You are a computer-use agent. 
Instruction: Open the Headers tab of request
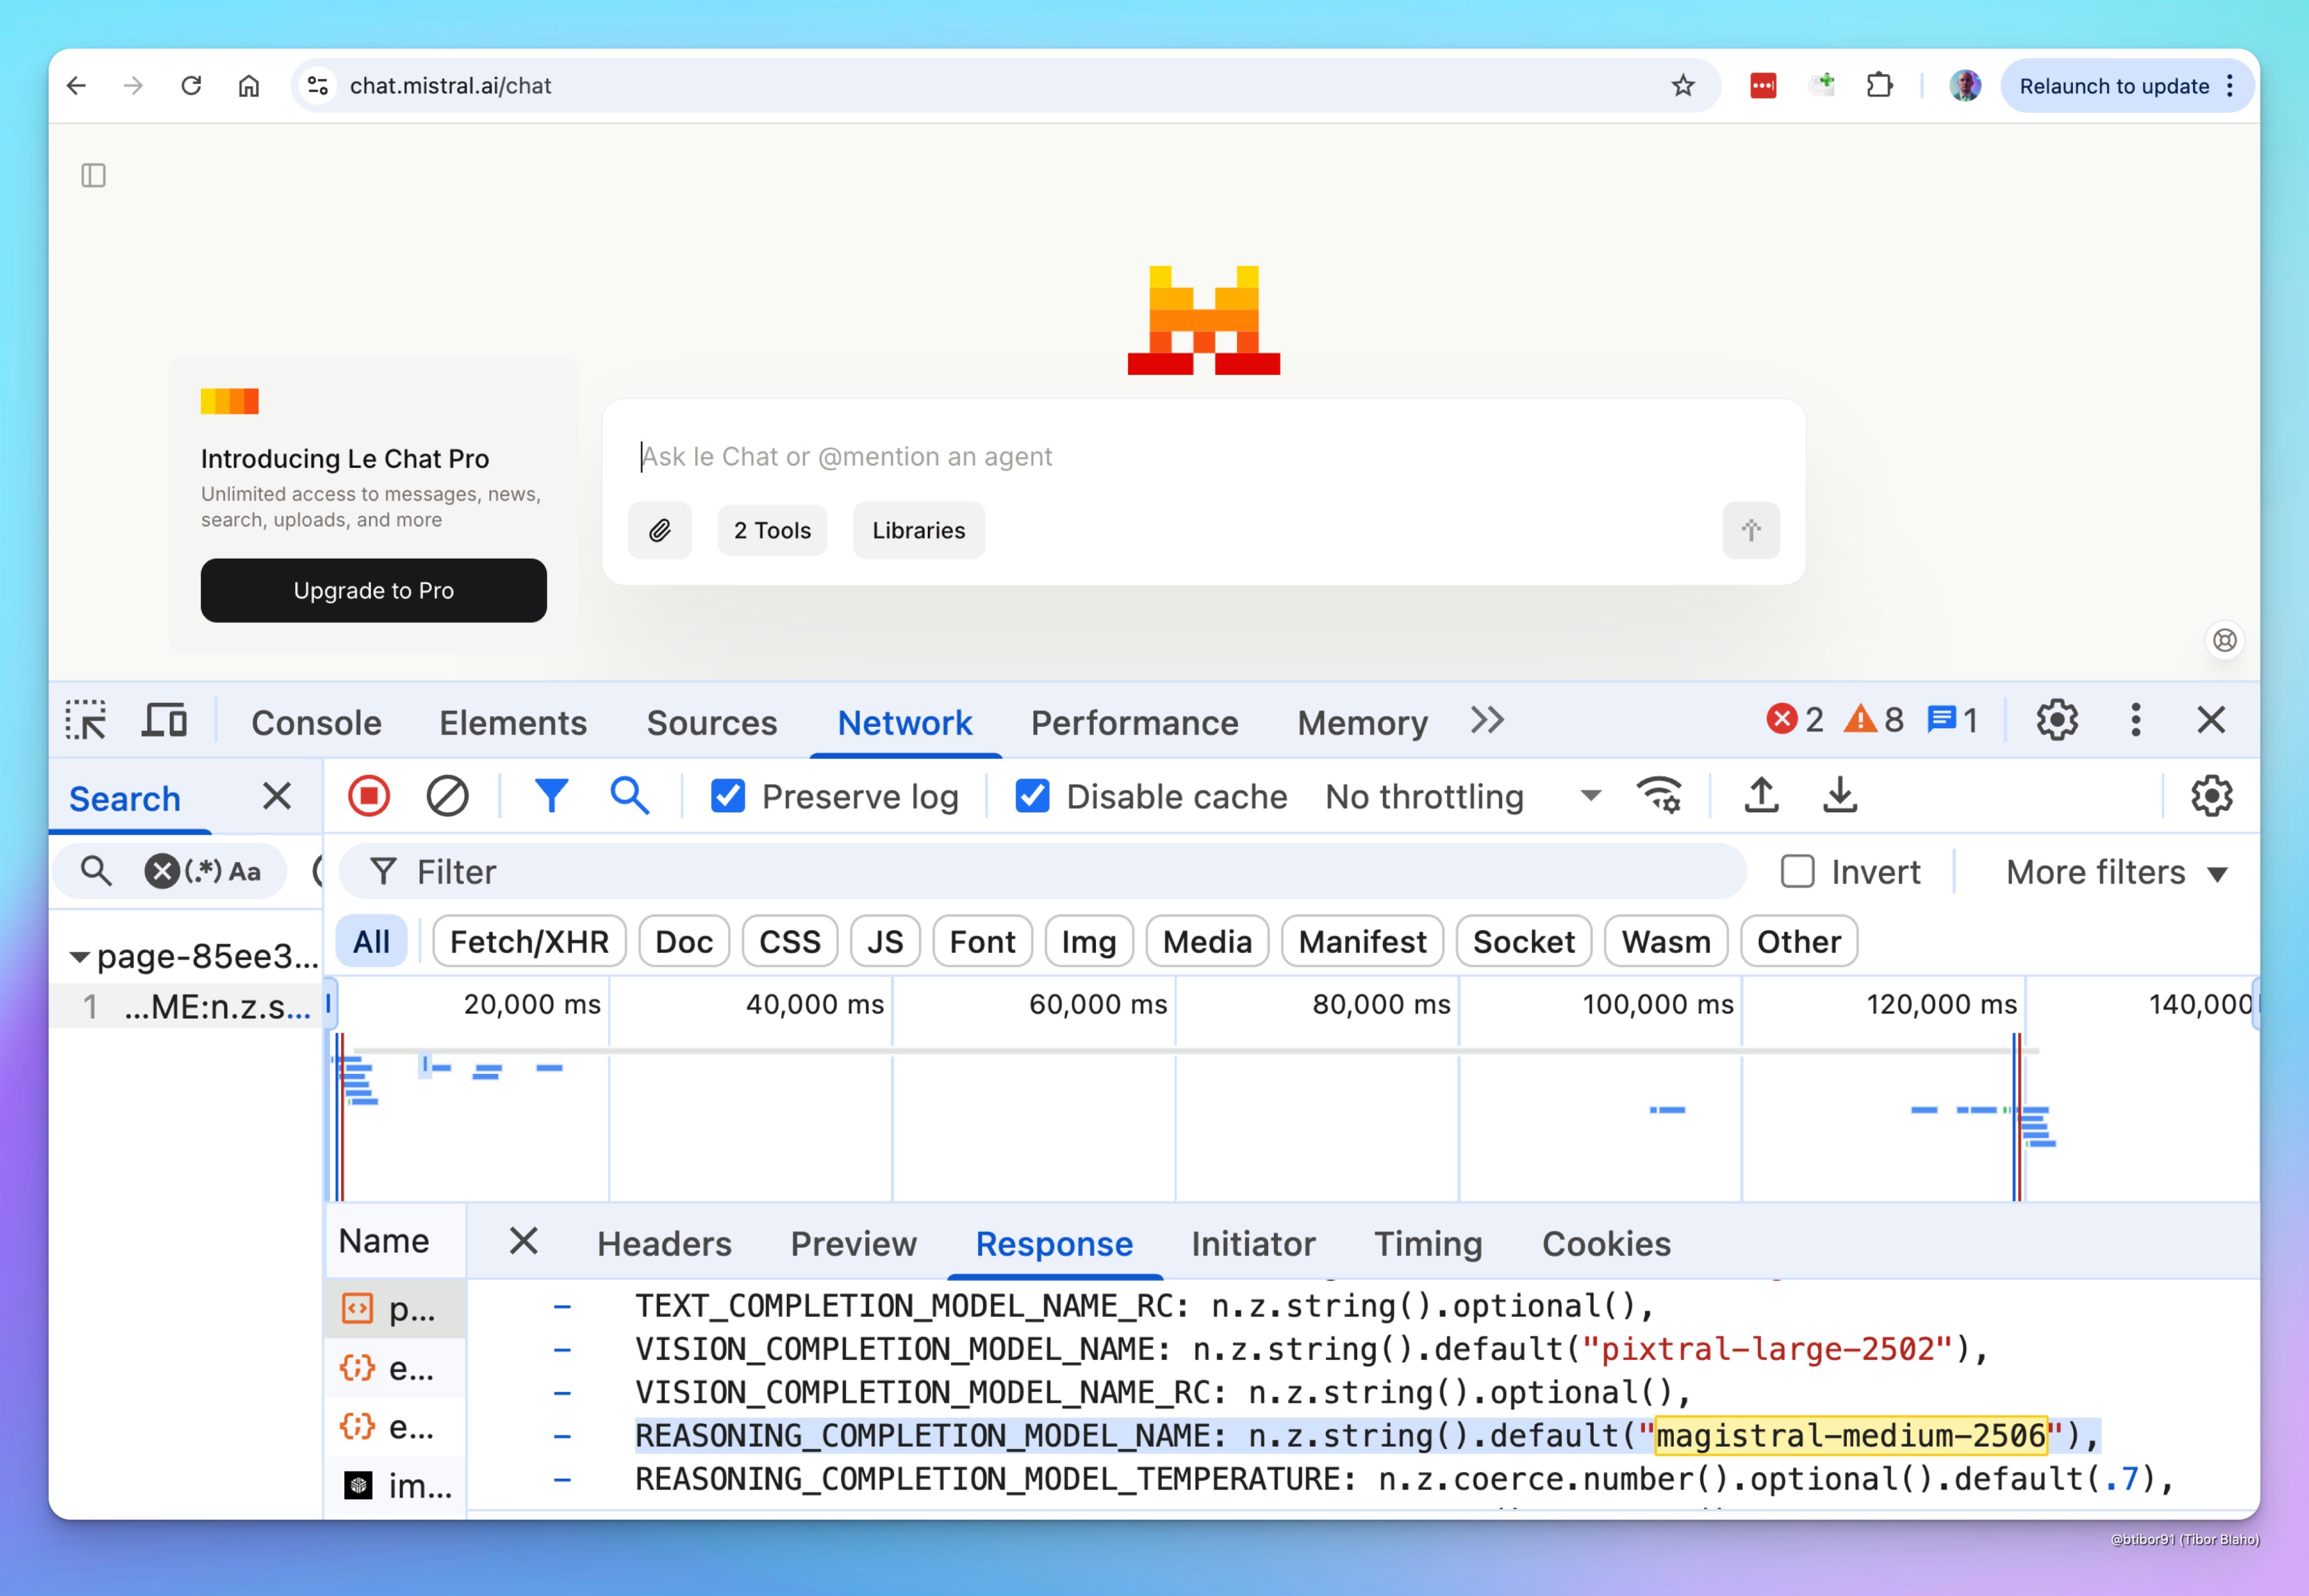click(664, 1244)
